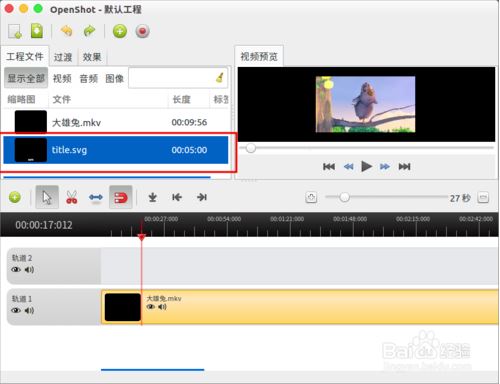Select the scissors razor tool

[x=71, y=197]
